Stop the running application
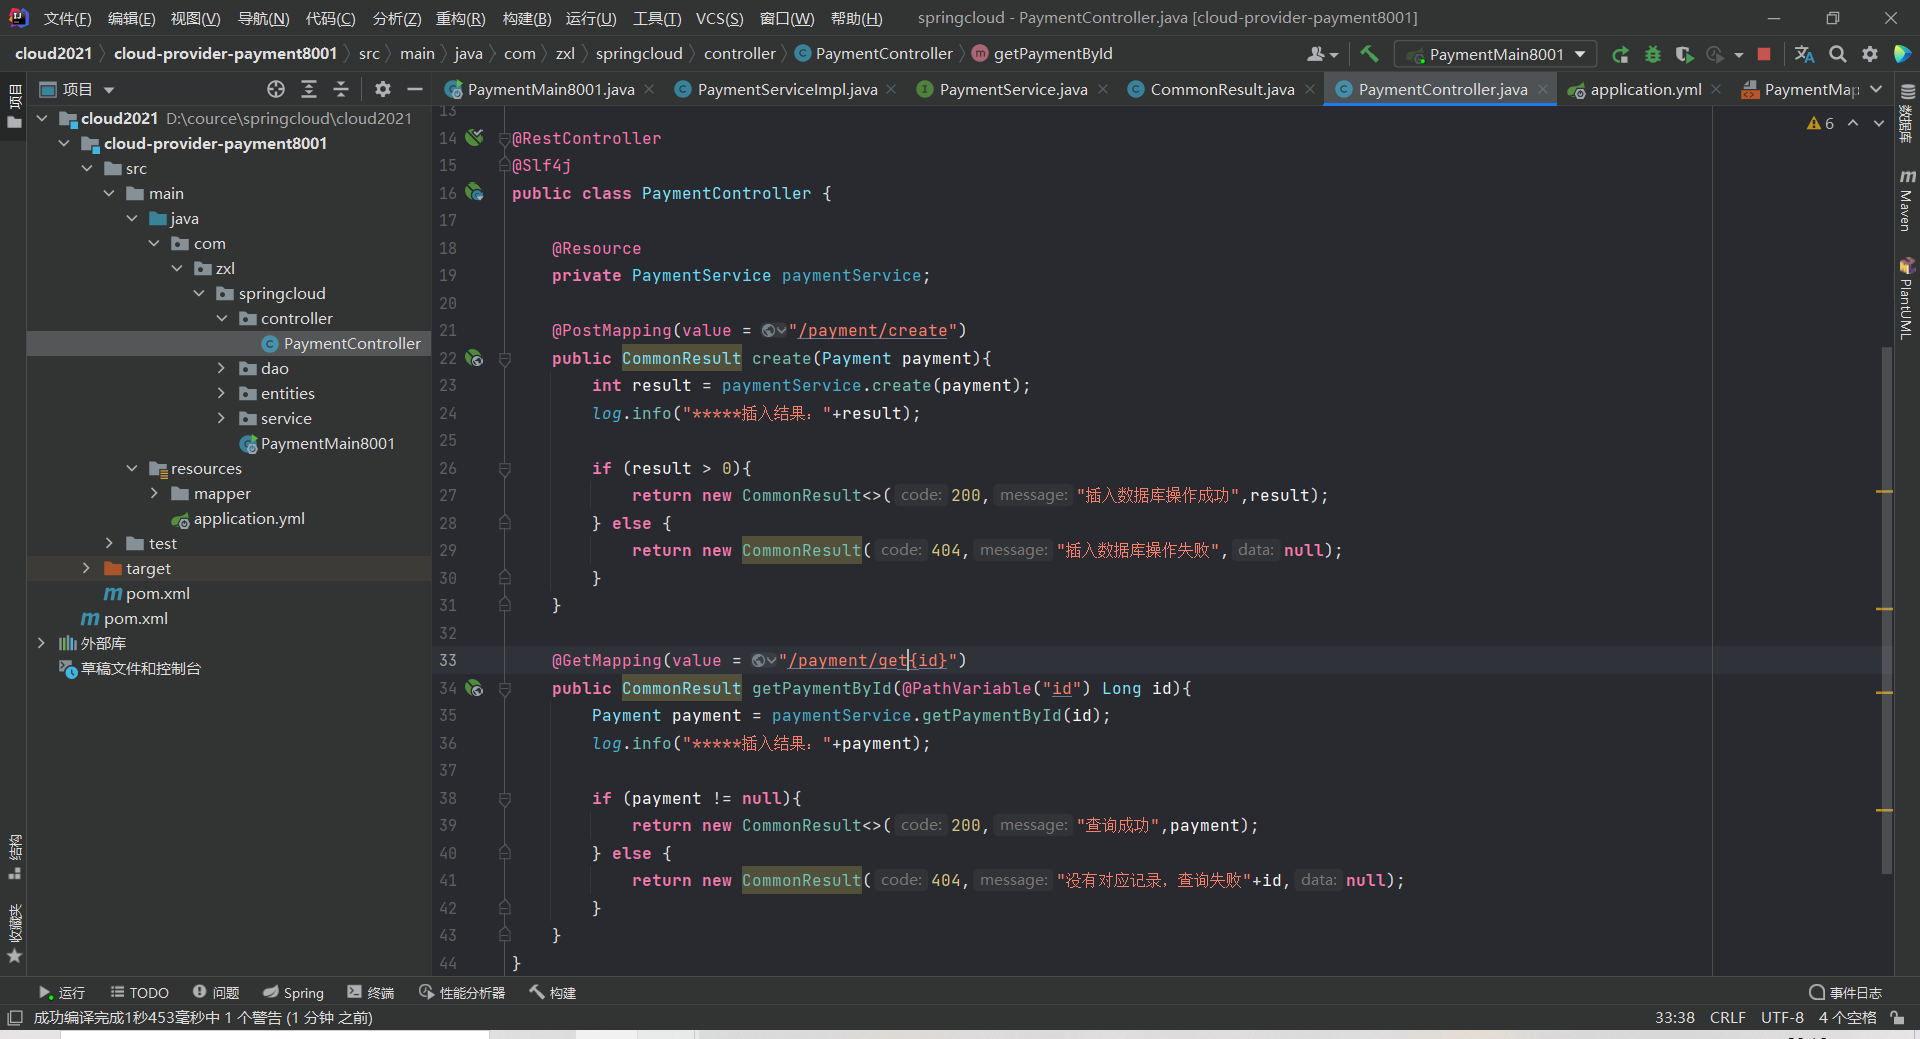The width and height of the screenshot is (1920, 1039). click(x=1765, y=54)
